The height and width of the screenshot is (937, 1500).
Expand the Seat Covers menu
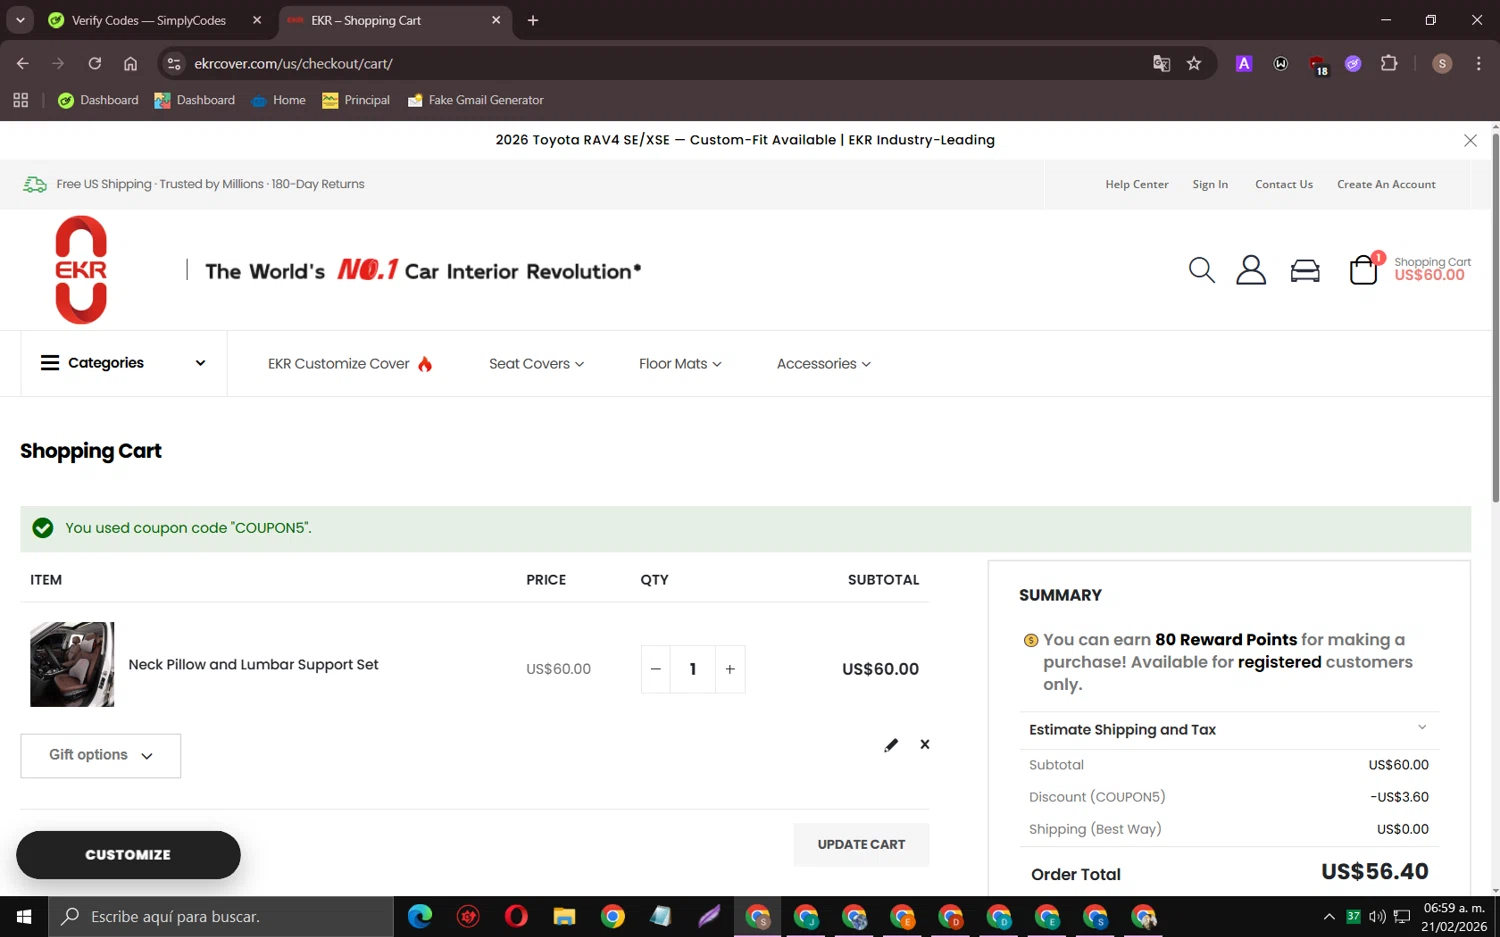536,364
